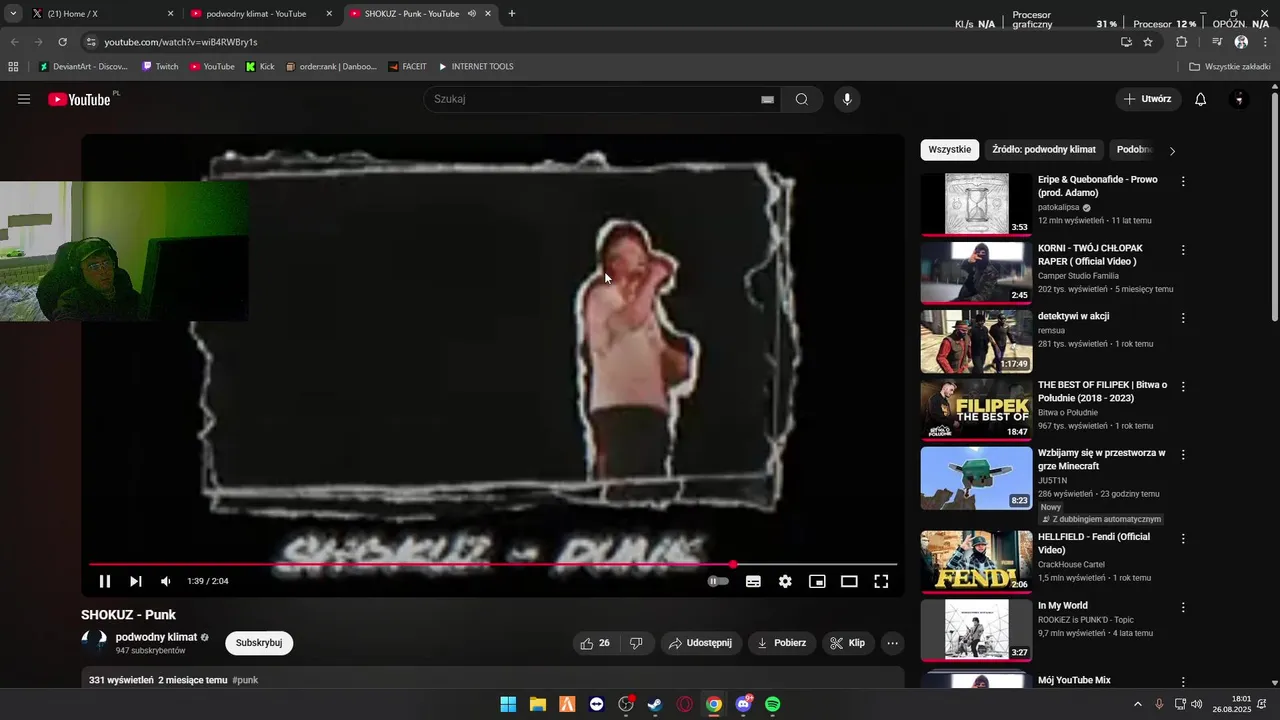1280x720 pixels.
Task: Focus the Szukaj search field
Action: 595,99
